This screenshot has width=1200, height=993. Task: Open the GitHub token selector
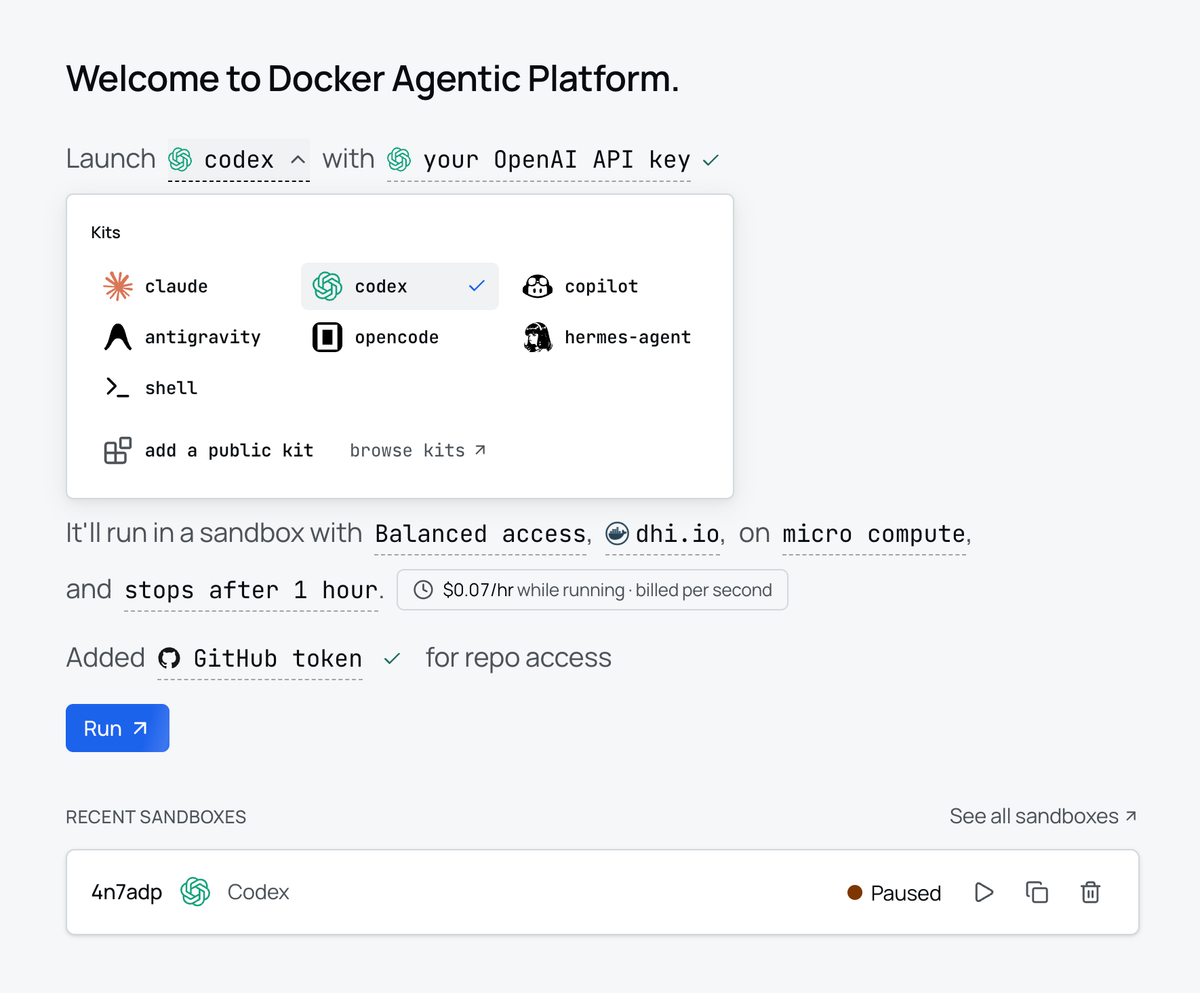(x=260, y=659)
